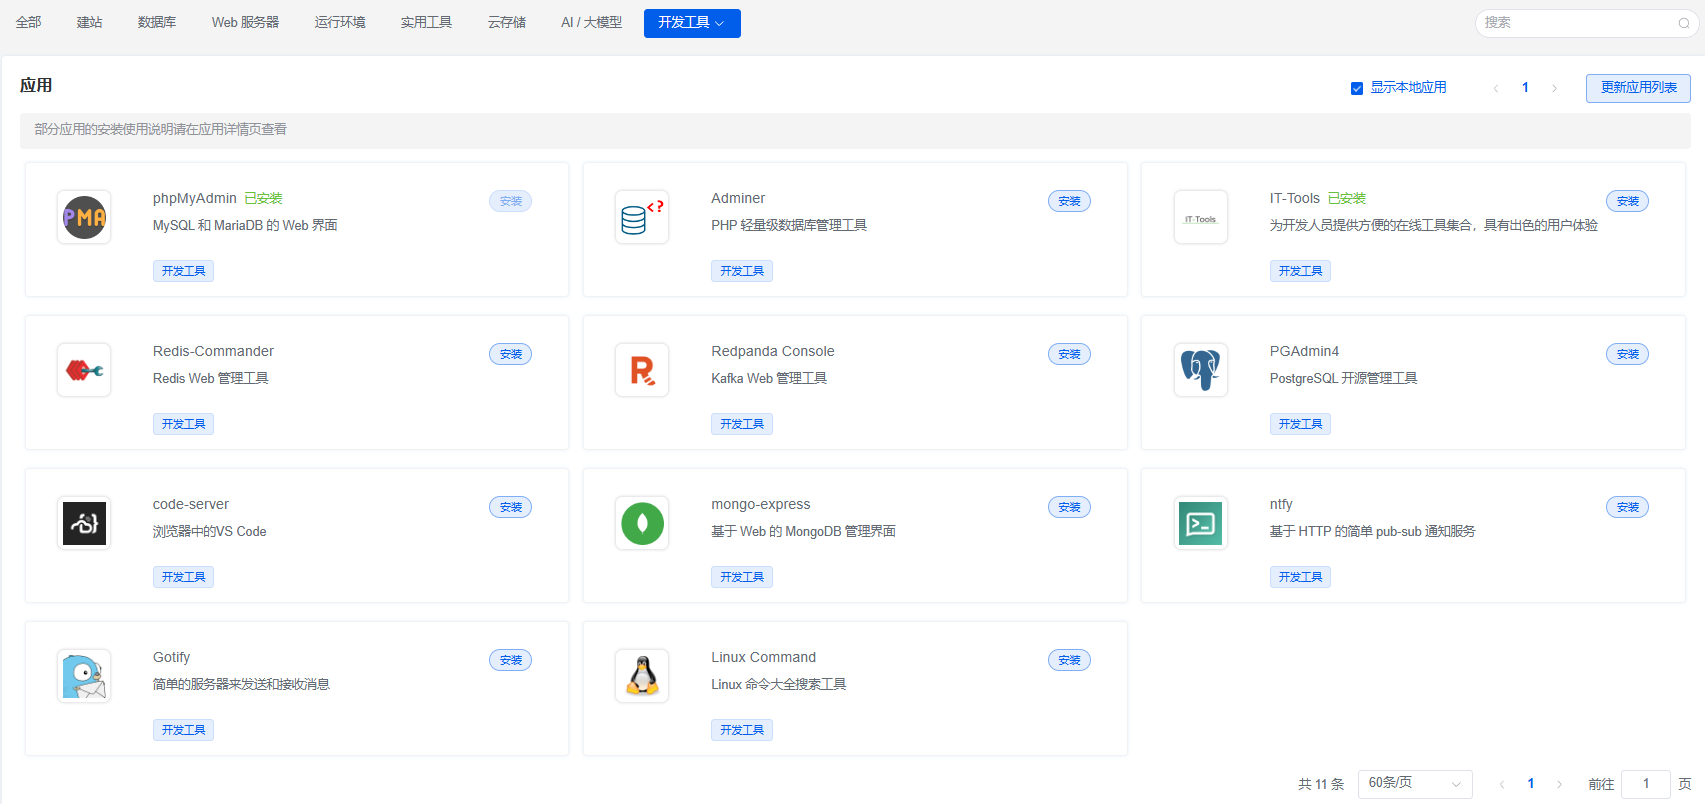Click 开发工具 tag on phpMyAdmin card
This screenshot has height=804, width=1705.
tap(183, 271)
